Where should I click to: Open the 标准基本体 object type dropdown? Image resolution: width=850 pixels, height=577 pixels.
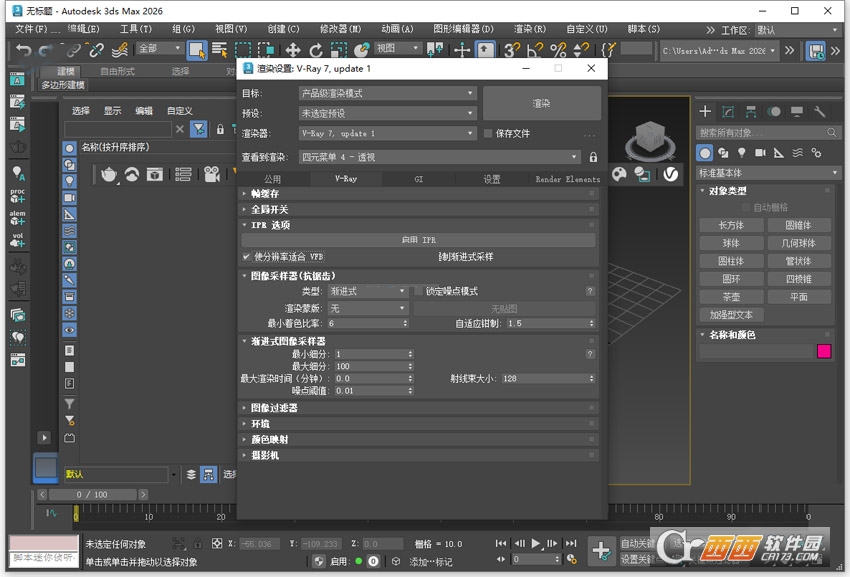point(768,173)
